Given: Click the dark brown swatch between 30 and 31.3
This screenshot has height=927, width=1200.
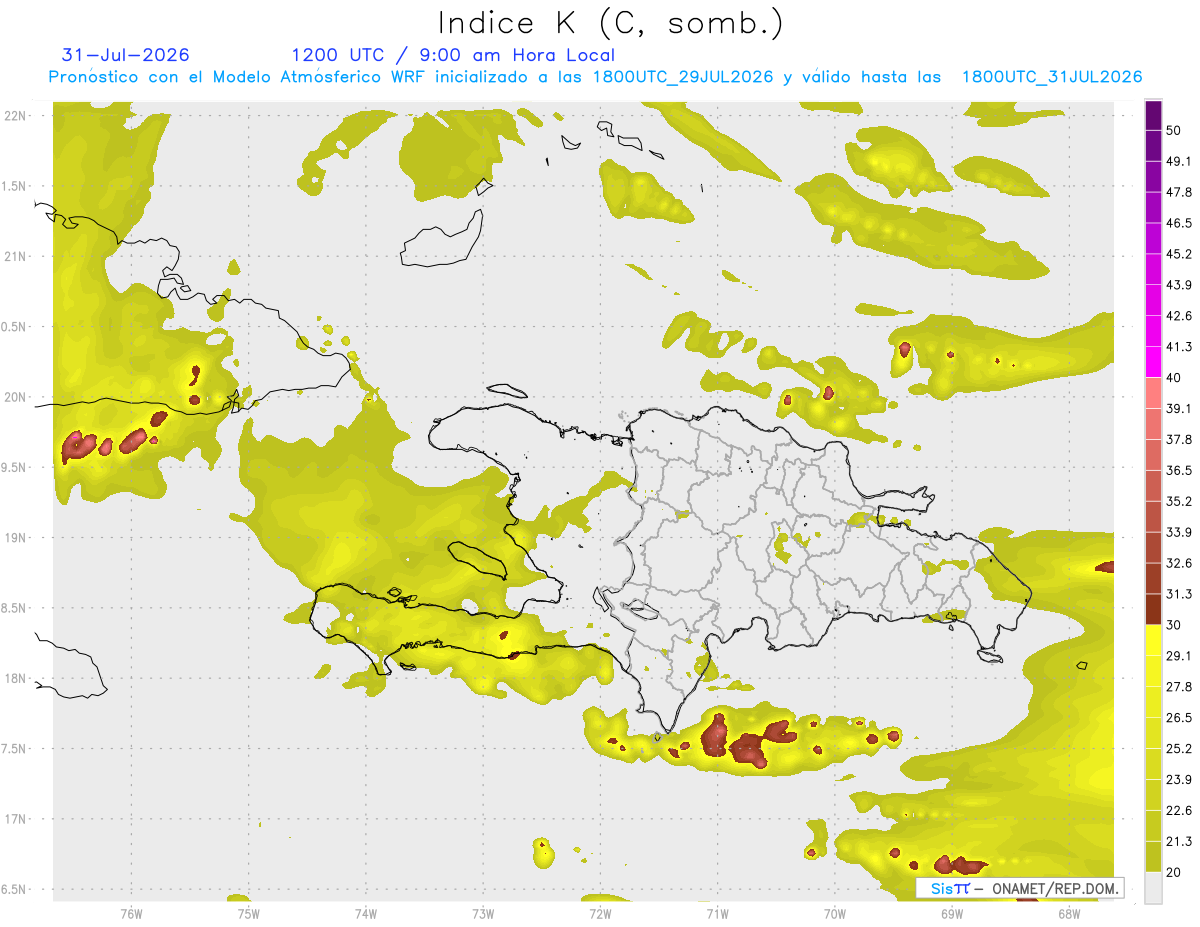Looking at the screenshot, I should click(x=1153, y=609).
